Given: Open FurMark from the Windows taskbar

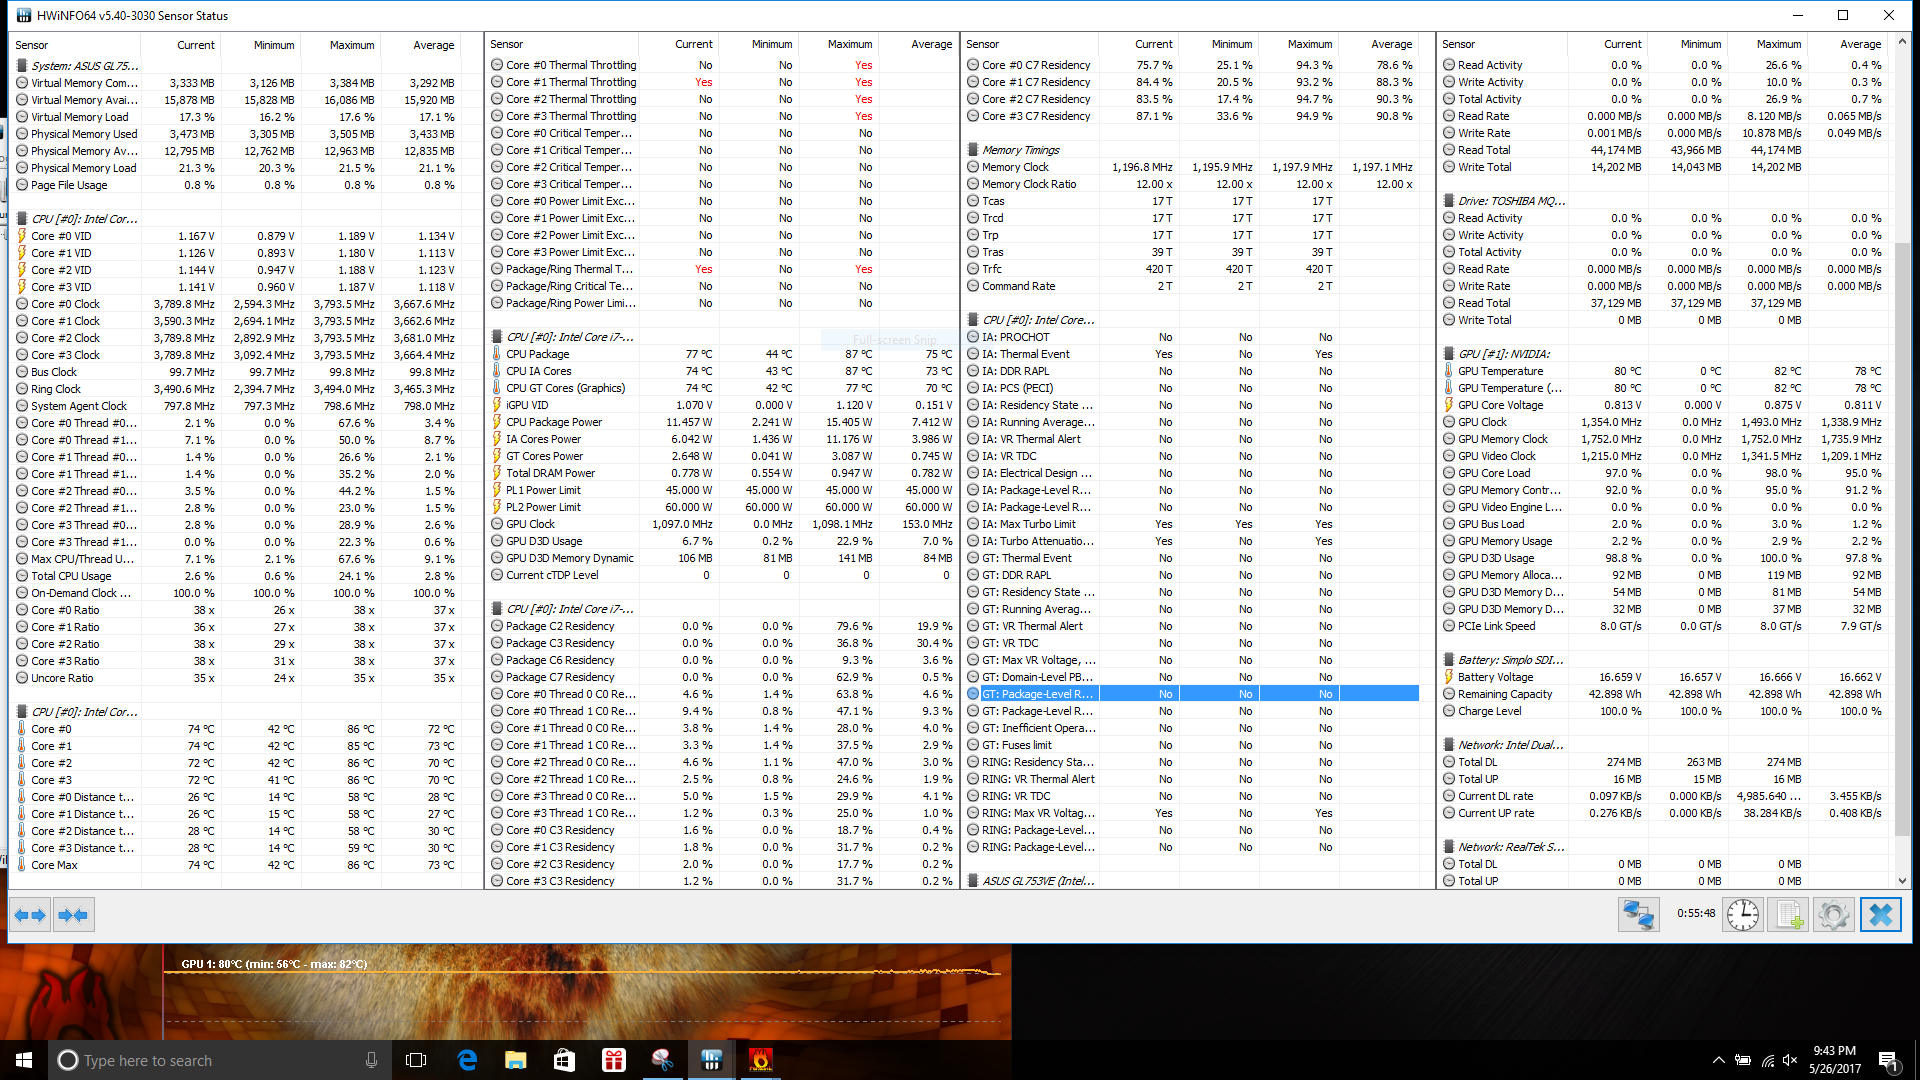Looking at the screenshot, I should tap(760, 1060).
